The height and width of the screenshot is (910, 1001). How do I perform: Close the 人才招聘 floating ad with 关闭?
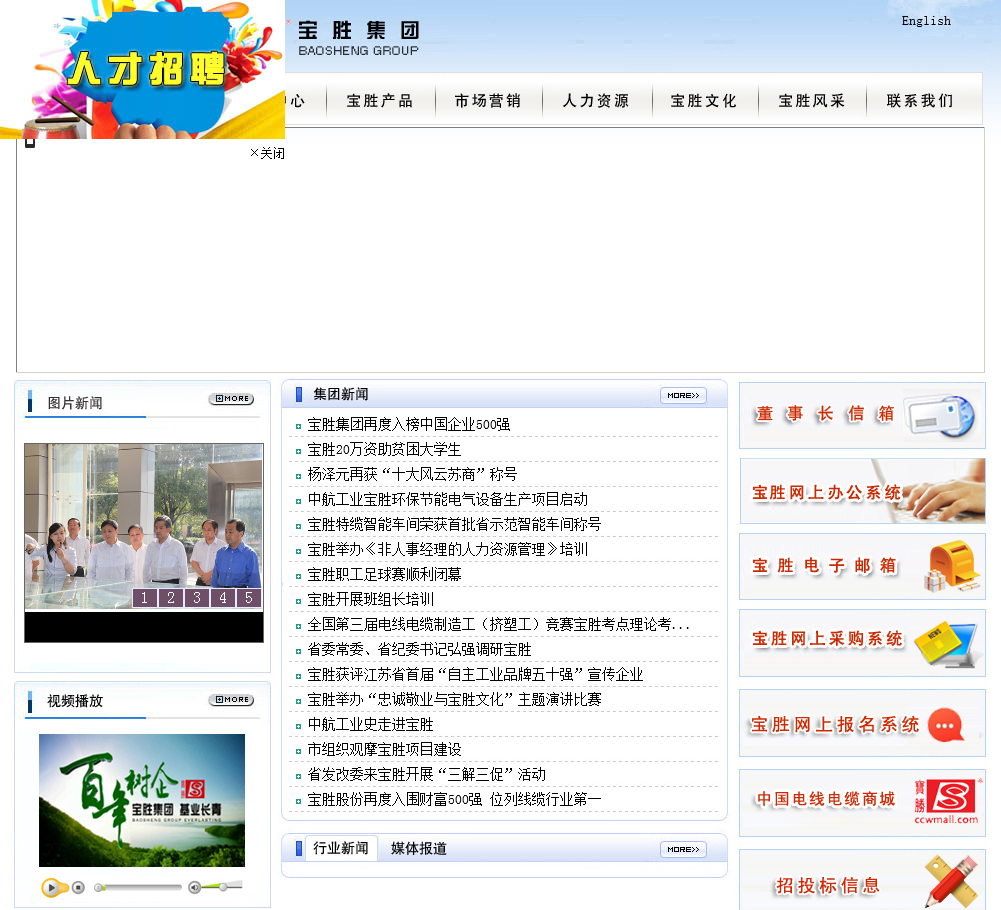pyautogui.click(x=267, y=153)
